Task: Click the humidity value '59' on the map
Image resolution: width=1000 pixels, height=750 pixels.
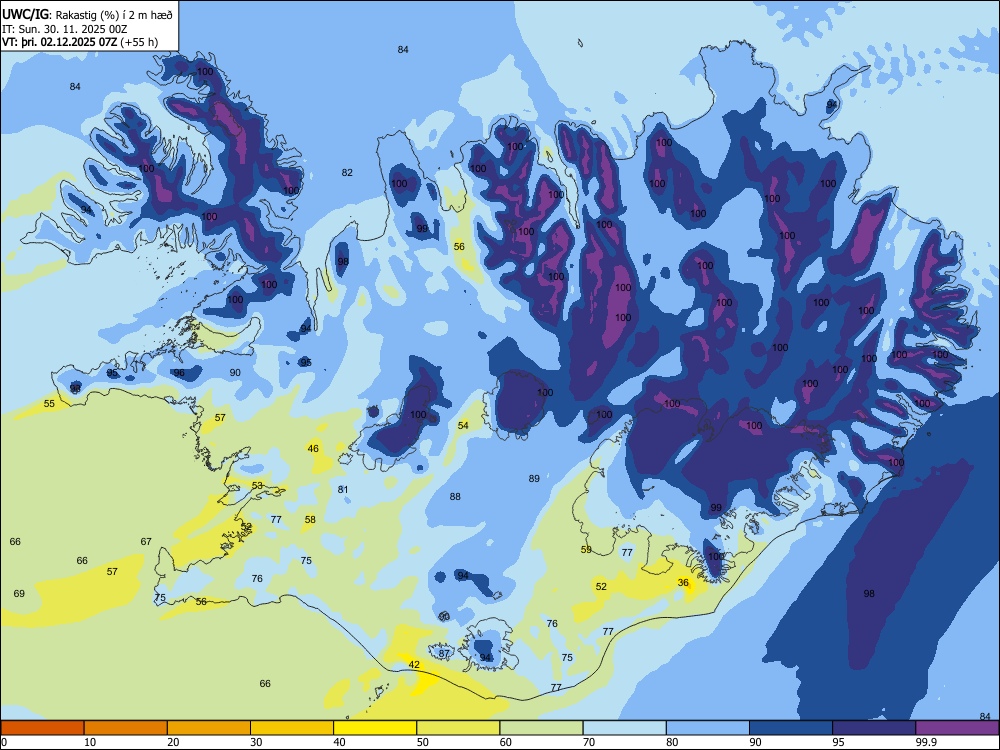Action: tap(586, 549)
